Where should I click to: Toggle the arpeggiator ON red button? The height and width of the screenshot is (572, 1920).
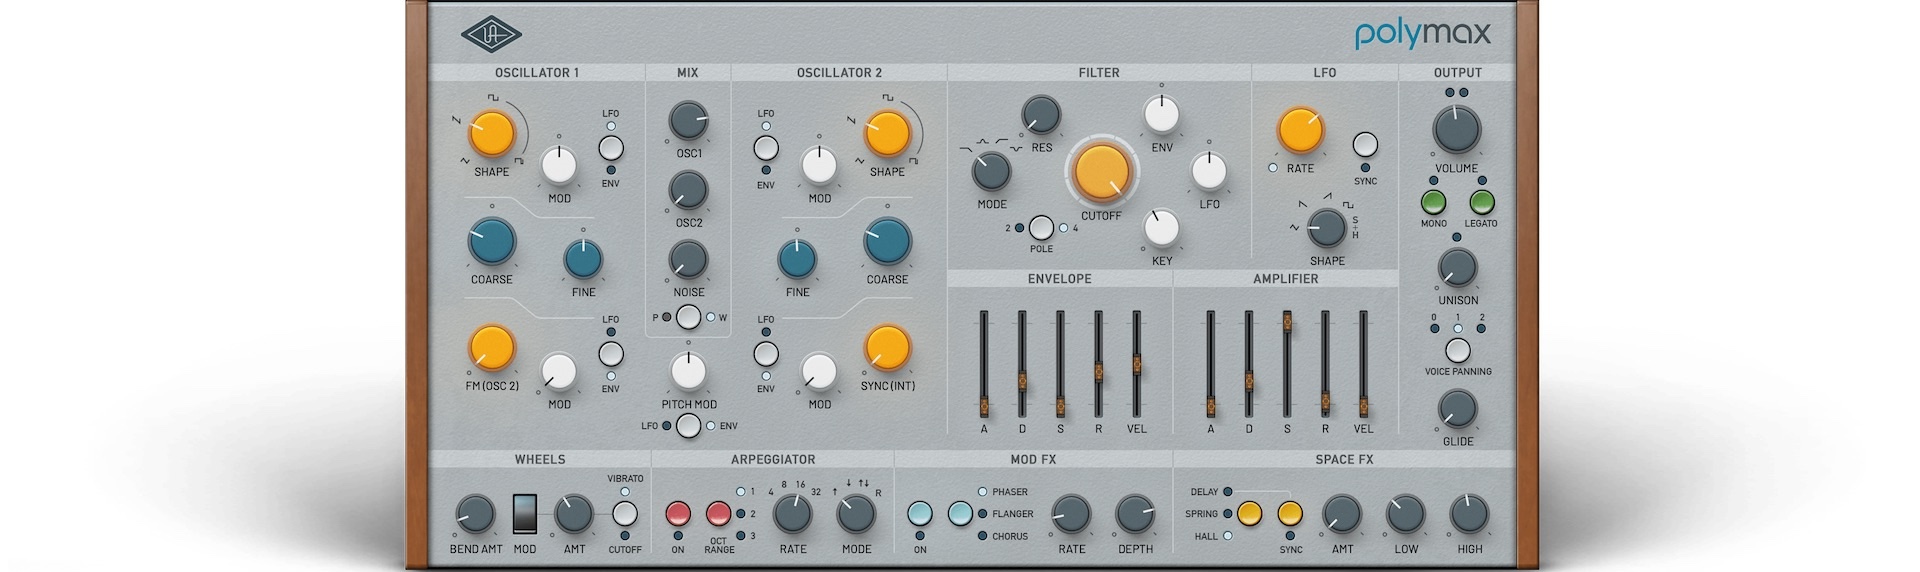click(x=678, y=514)
